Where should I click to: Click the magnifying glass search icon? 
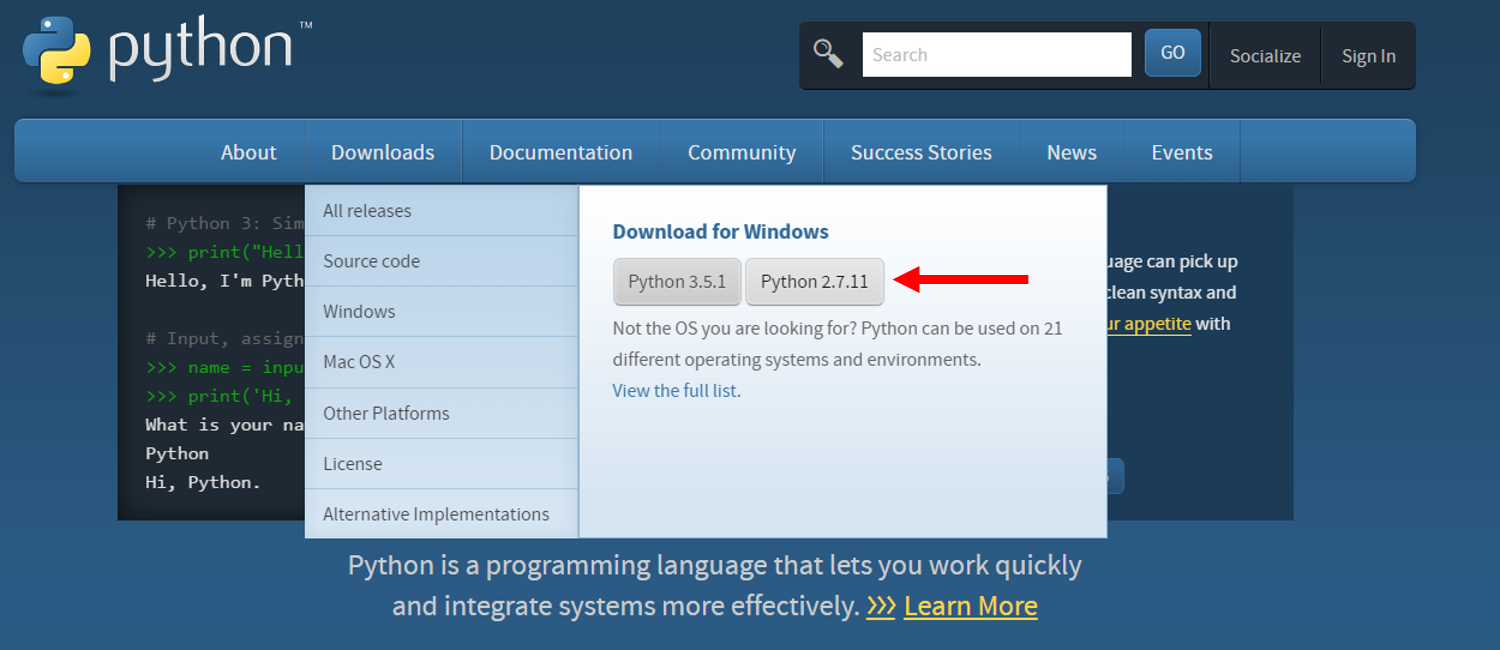pos(829,53)
